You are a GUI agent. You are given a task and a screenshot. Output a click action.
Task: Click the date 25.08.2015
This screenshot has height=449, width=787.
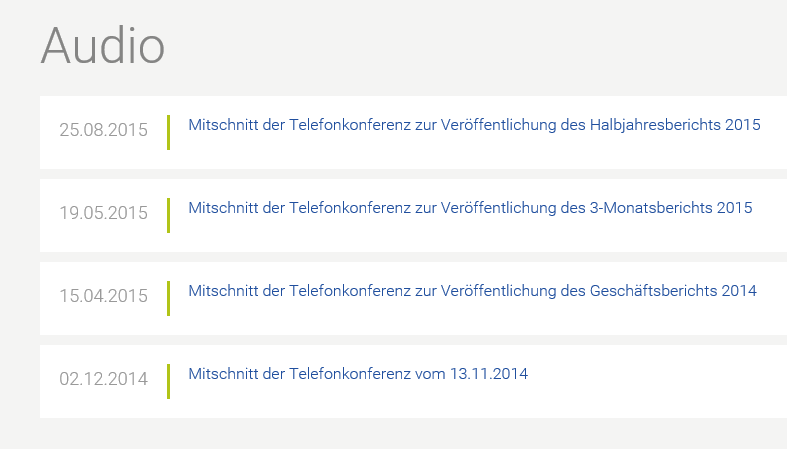point(103,130)
